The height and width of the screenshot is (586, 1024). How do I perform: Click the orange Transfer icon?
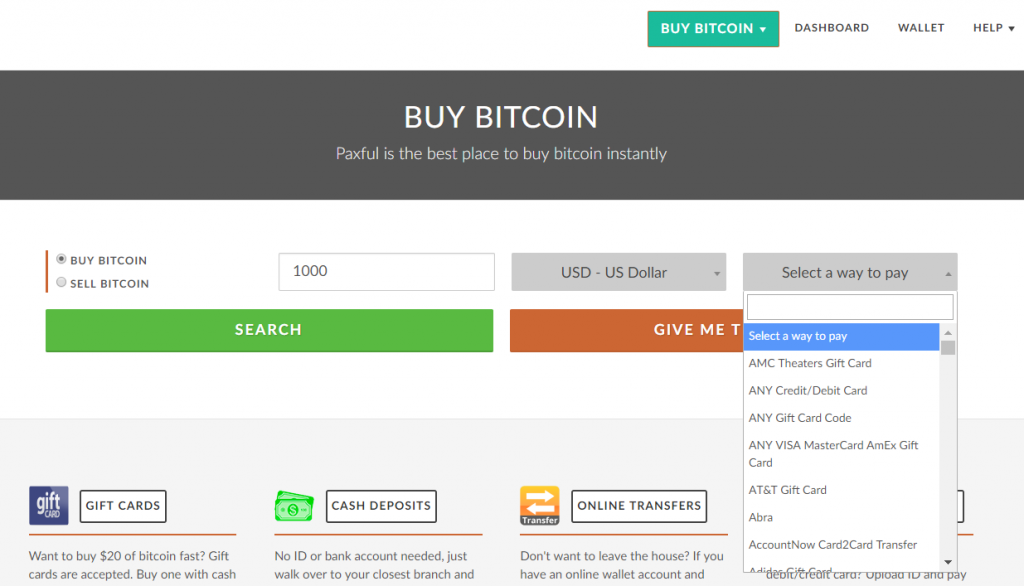tap(539, 506)
